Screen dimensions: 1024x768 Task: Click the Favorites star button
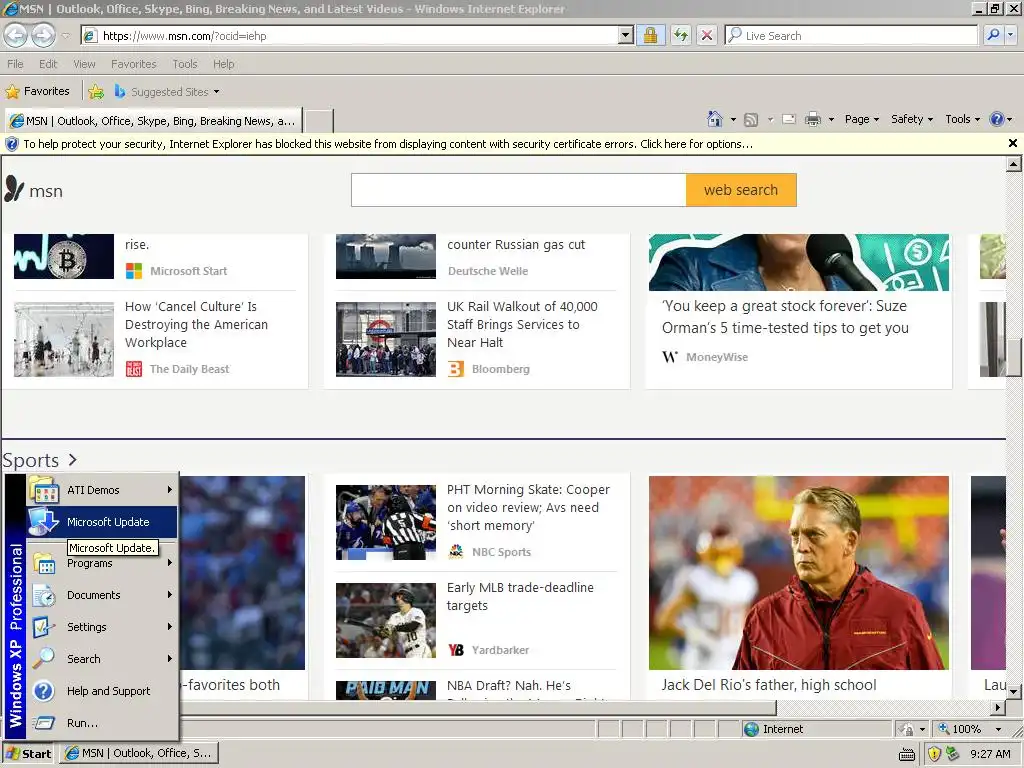37,91
